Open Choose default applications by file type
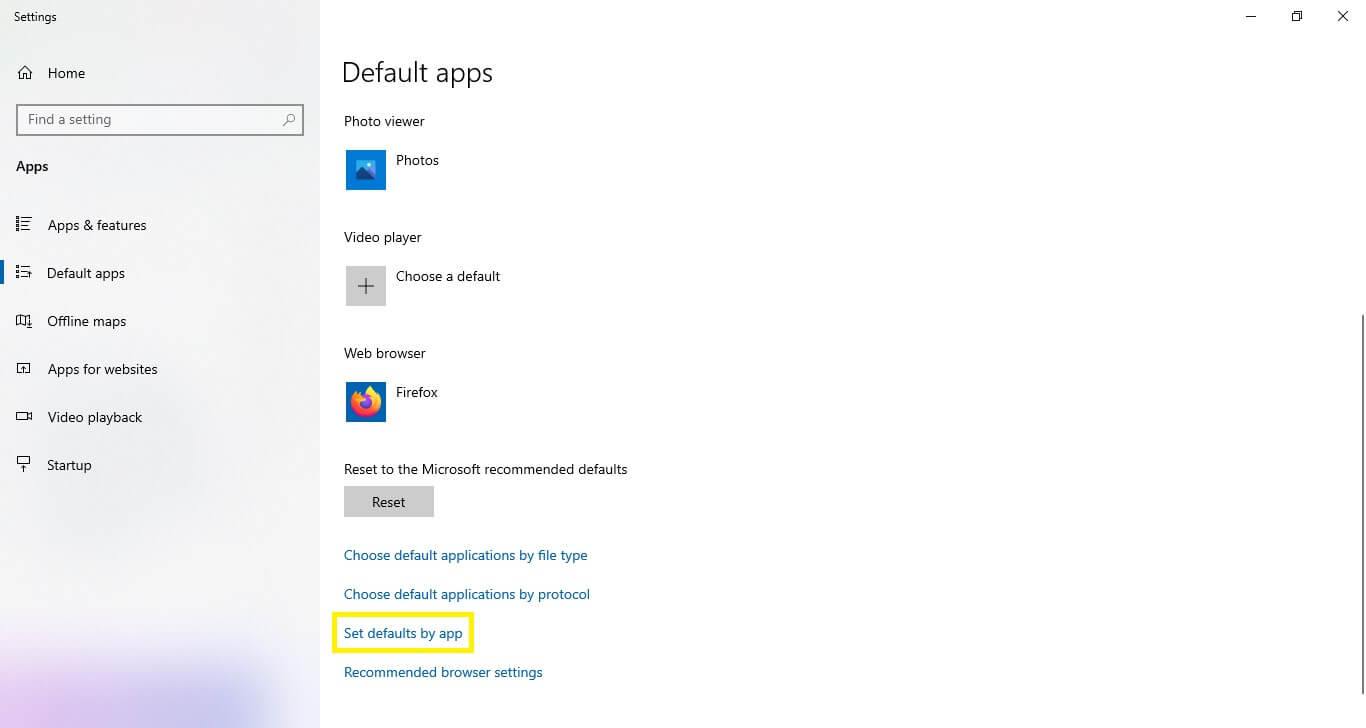Image resolution: width=1366 pixels, height=728 pixels. 466,555
